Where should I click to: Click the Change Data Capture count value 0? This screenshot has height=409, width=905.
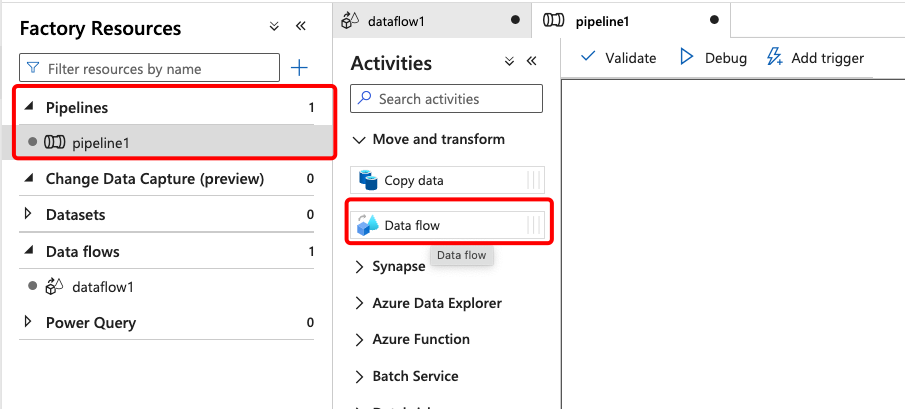[x=311, y=179]
